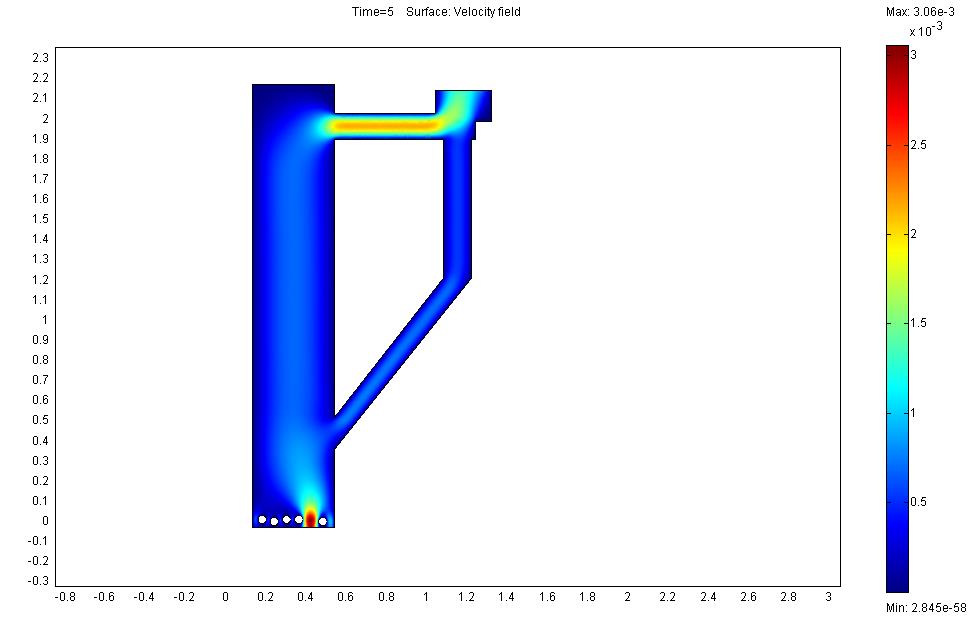Click the x10^-3 exponent label above the color bar
The height and width of the screenshot is (626, 972).
point(926,31)
